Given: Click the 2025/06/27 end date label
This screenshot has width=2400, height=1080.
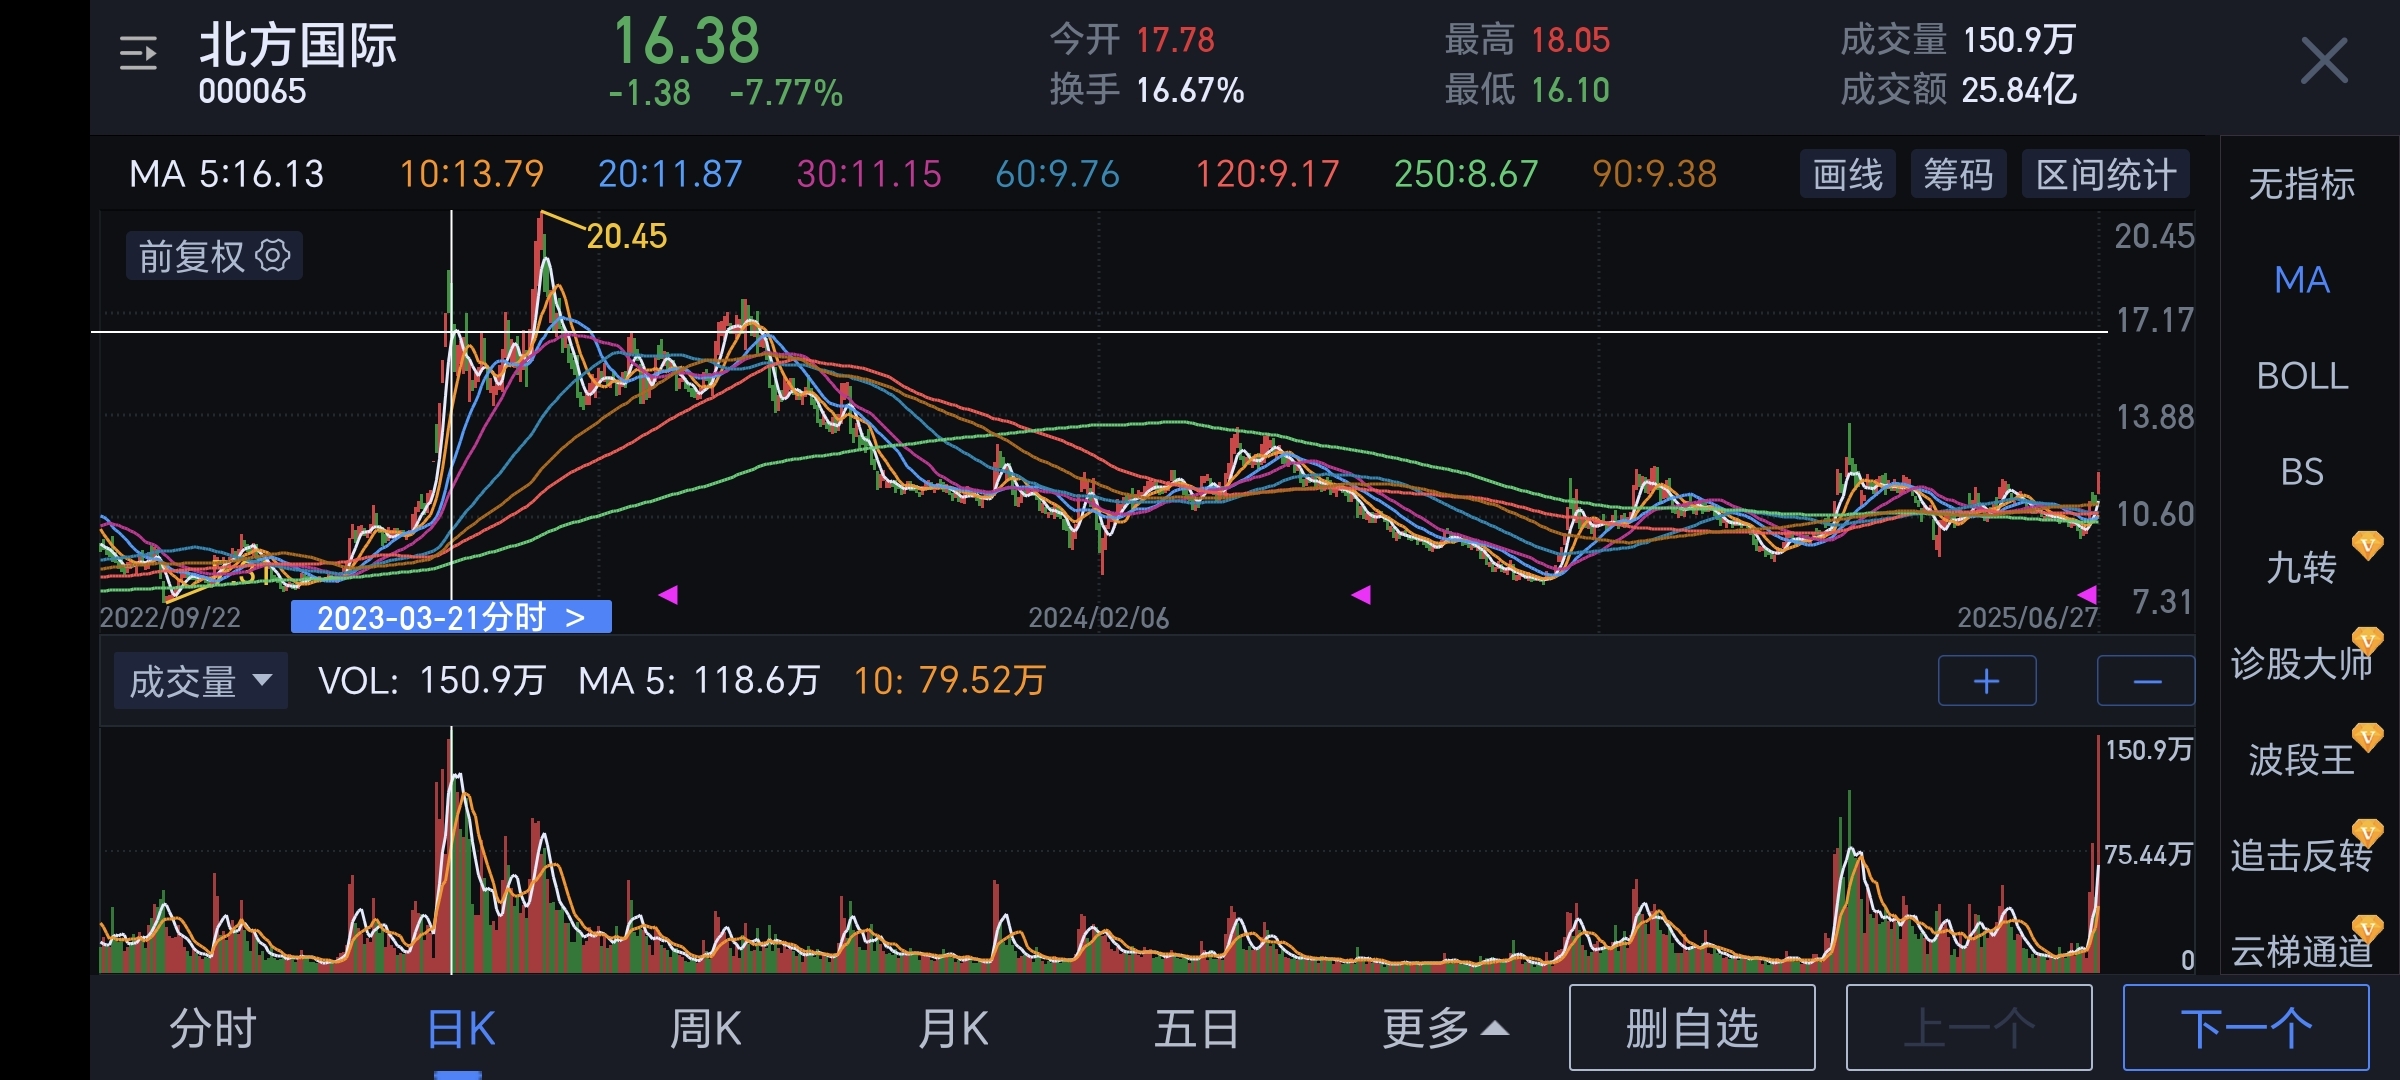Looking at the screenshot, I should [2027, 618].
